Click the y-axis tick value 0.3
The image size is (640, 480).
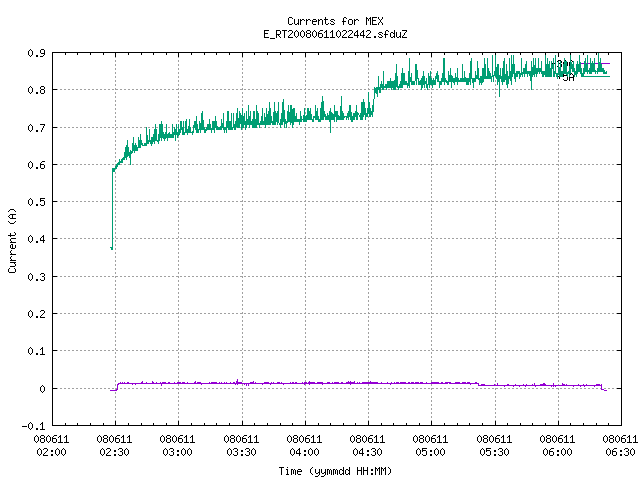[36, 277]
